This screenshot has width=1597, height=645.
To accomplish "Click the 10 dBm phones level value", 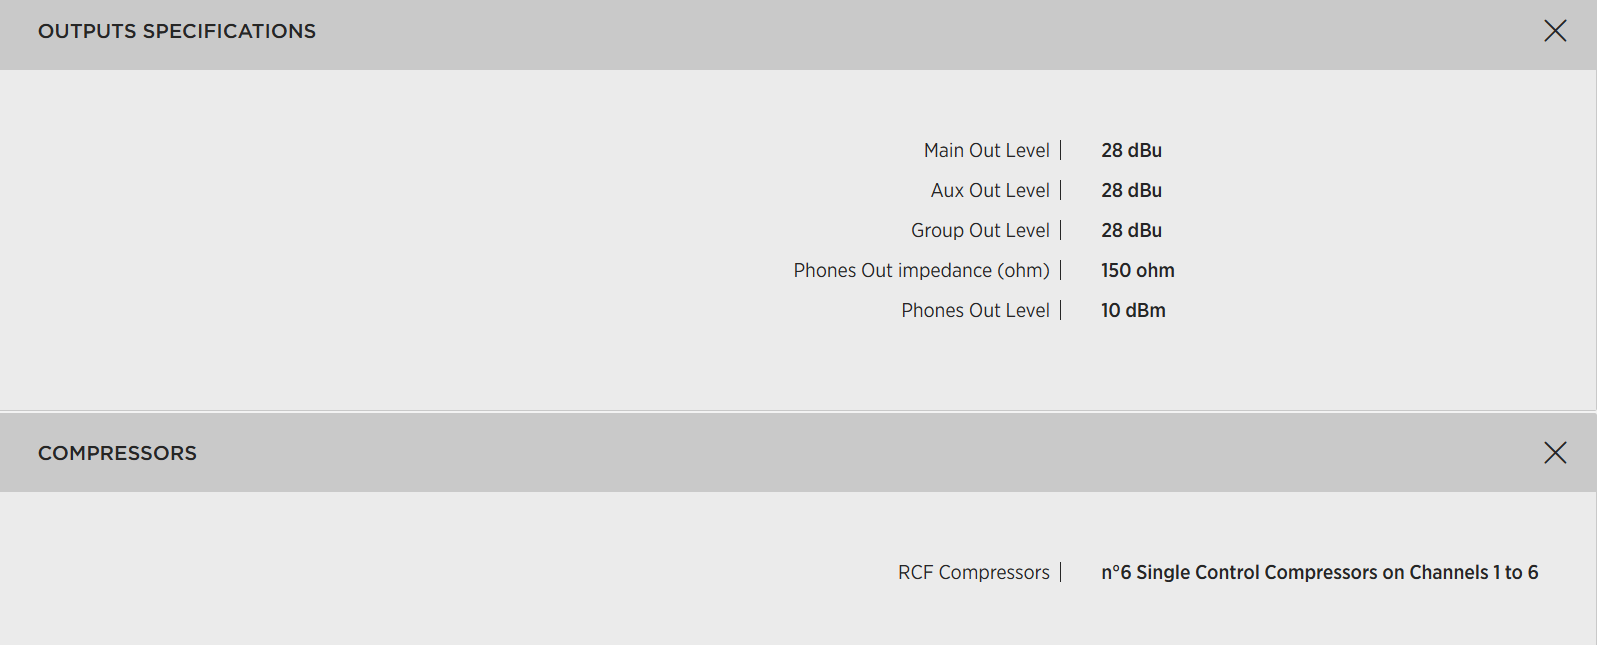I will pyautogui.click(x=1133, y=310).
